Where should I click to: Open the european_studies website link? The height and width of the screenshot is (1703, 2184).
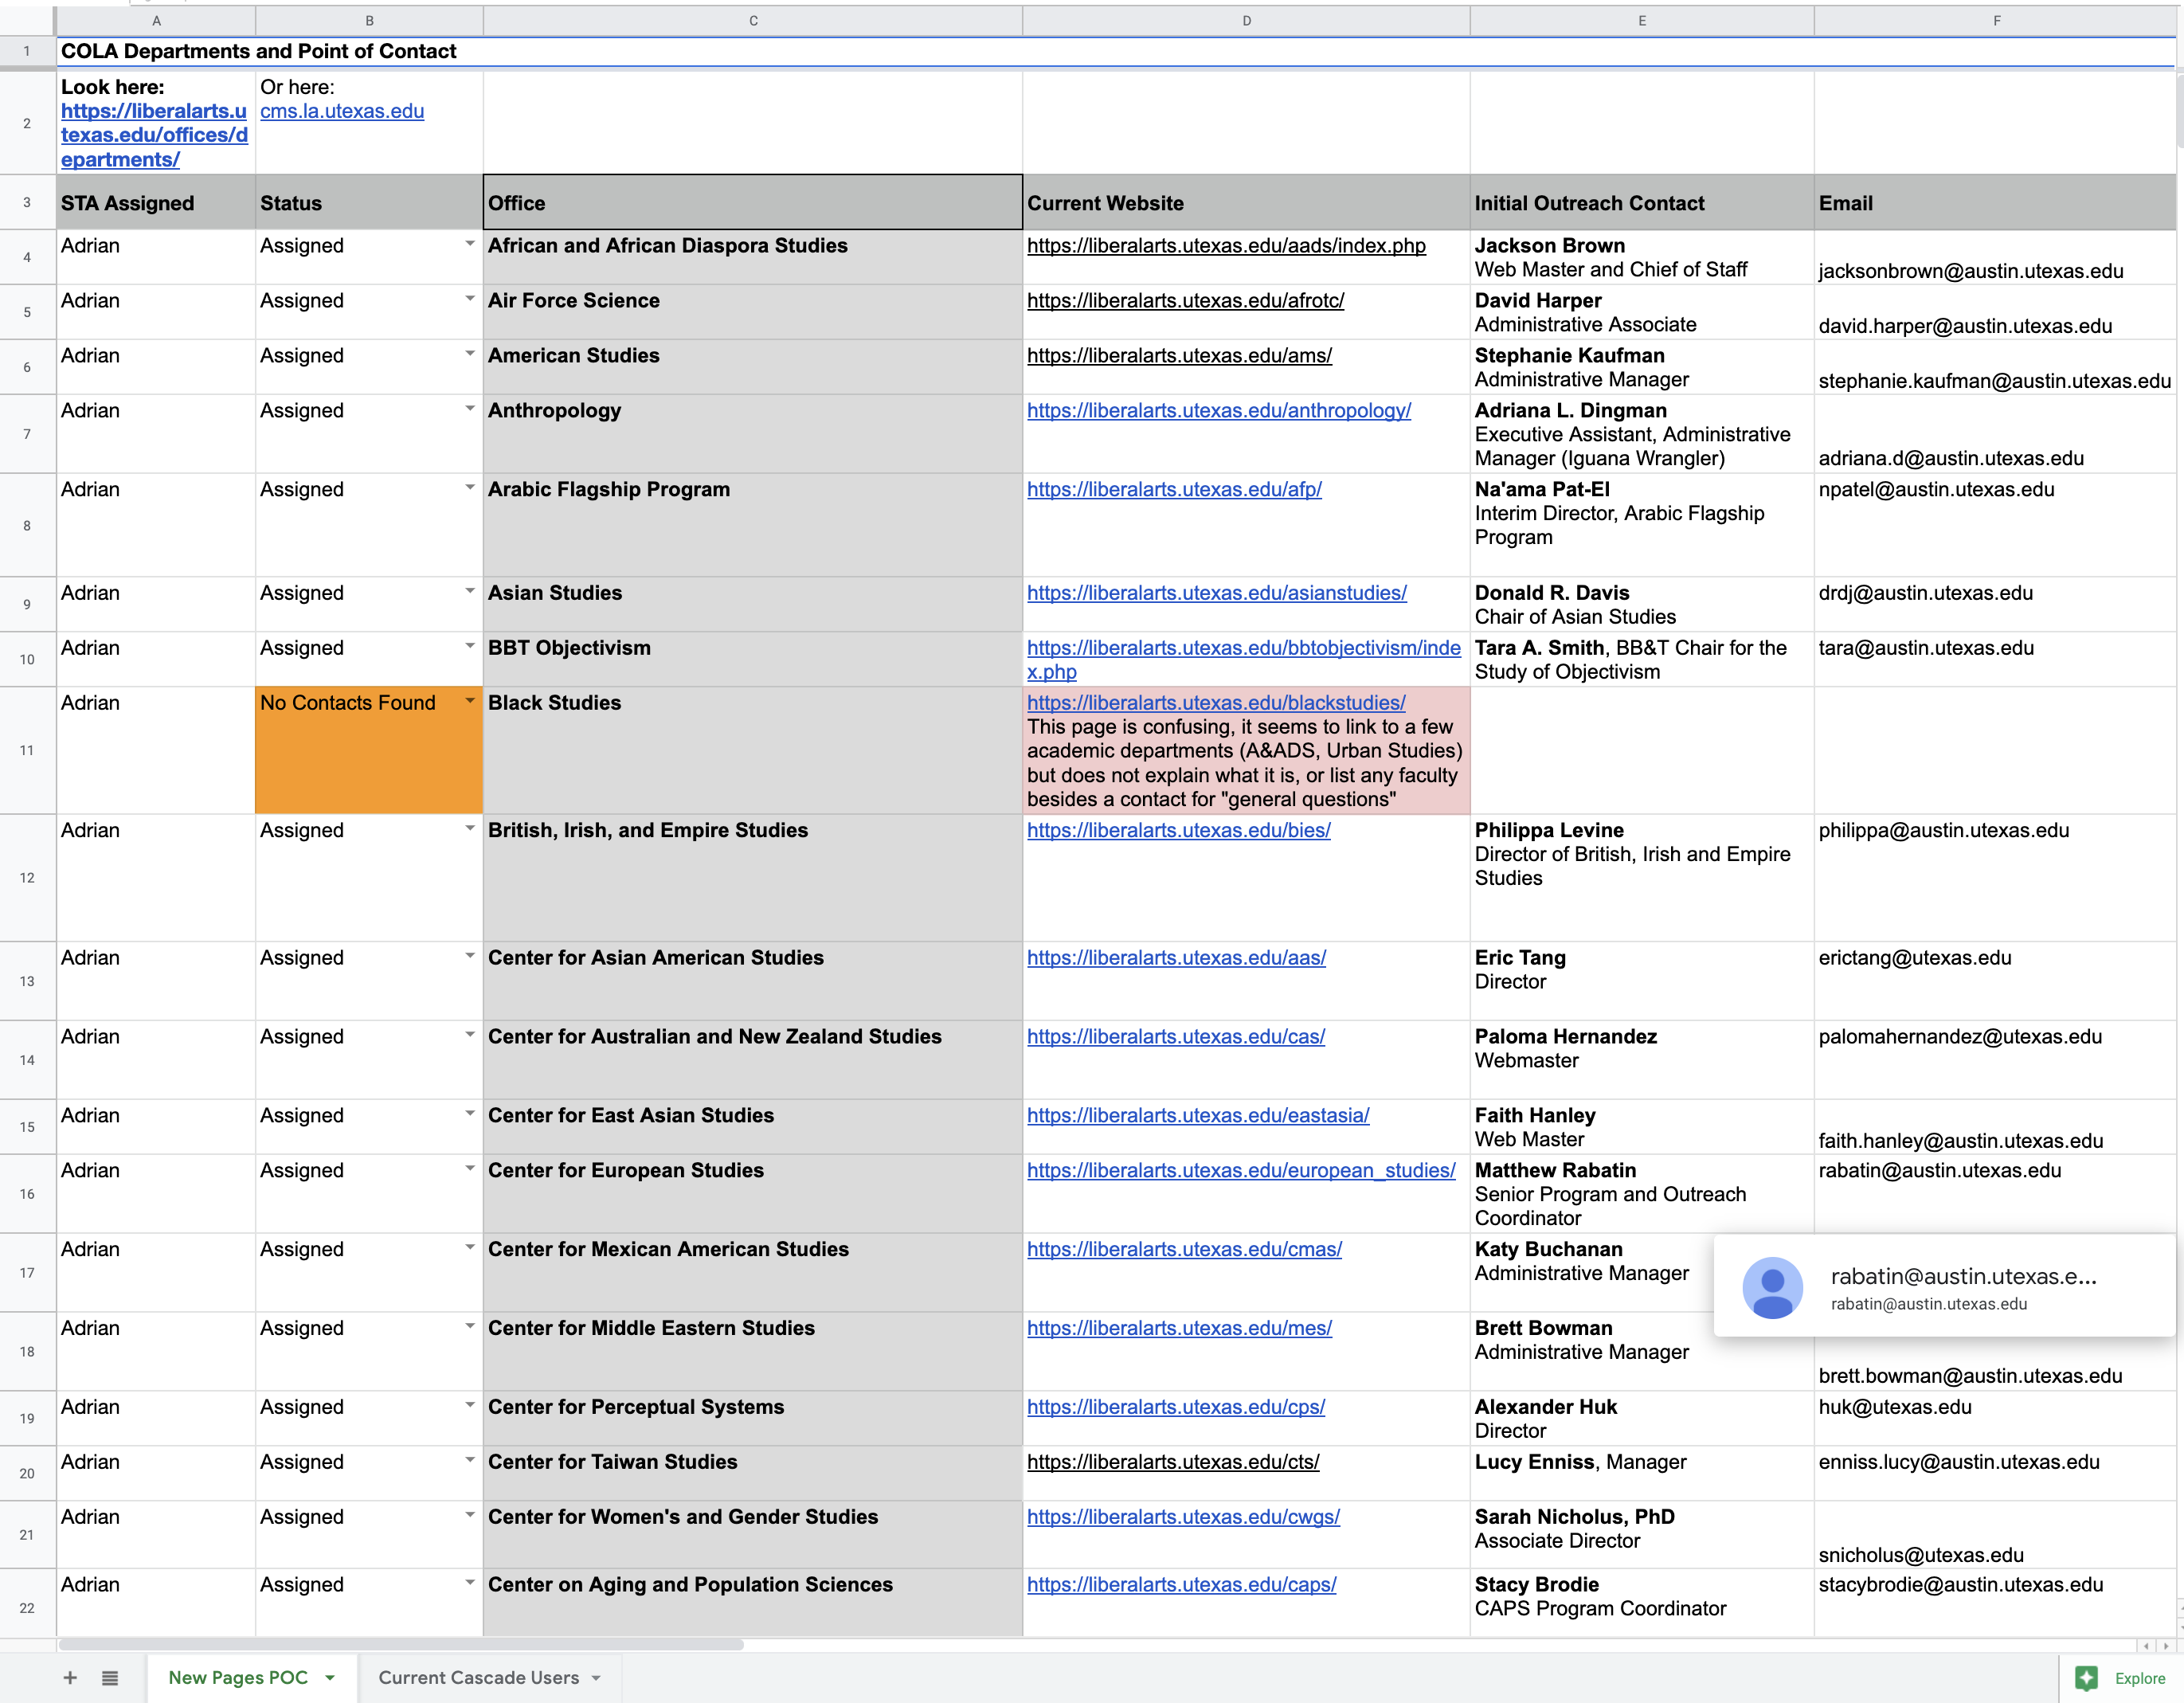coord(1241,1170)
